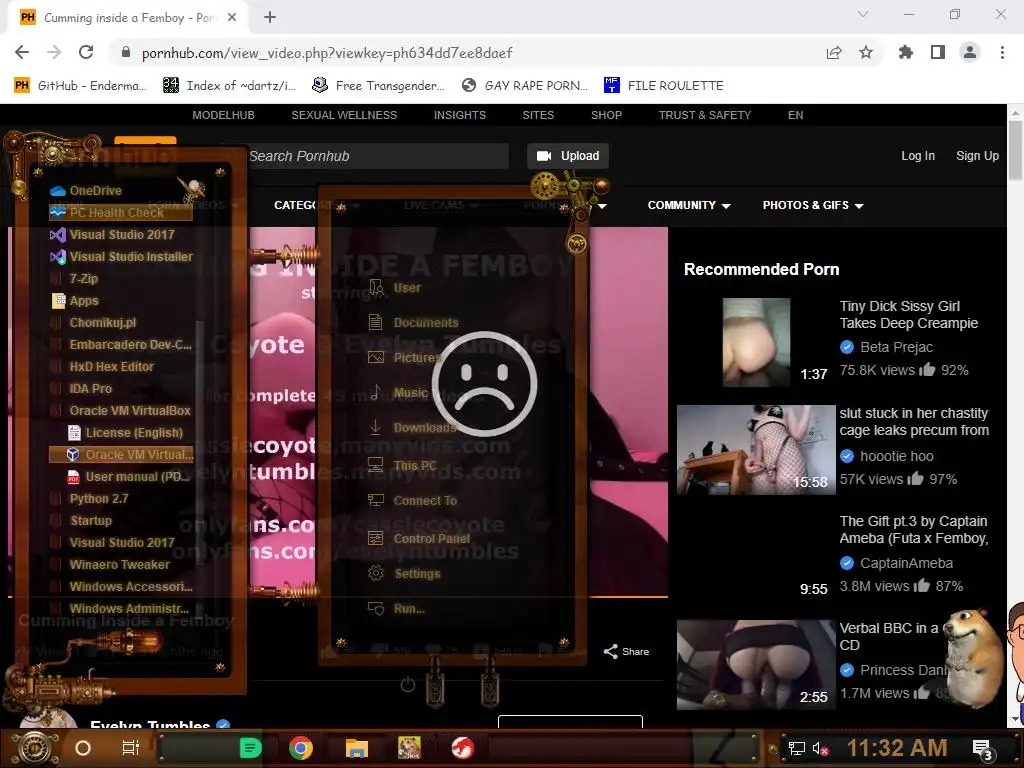1024x768 pixels.
Task: Open Google Chrome from the taskbar
Action: (301, 748)
